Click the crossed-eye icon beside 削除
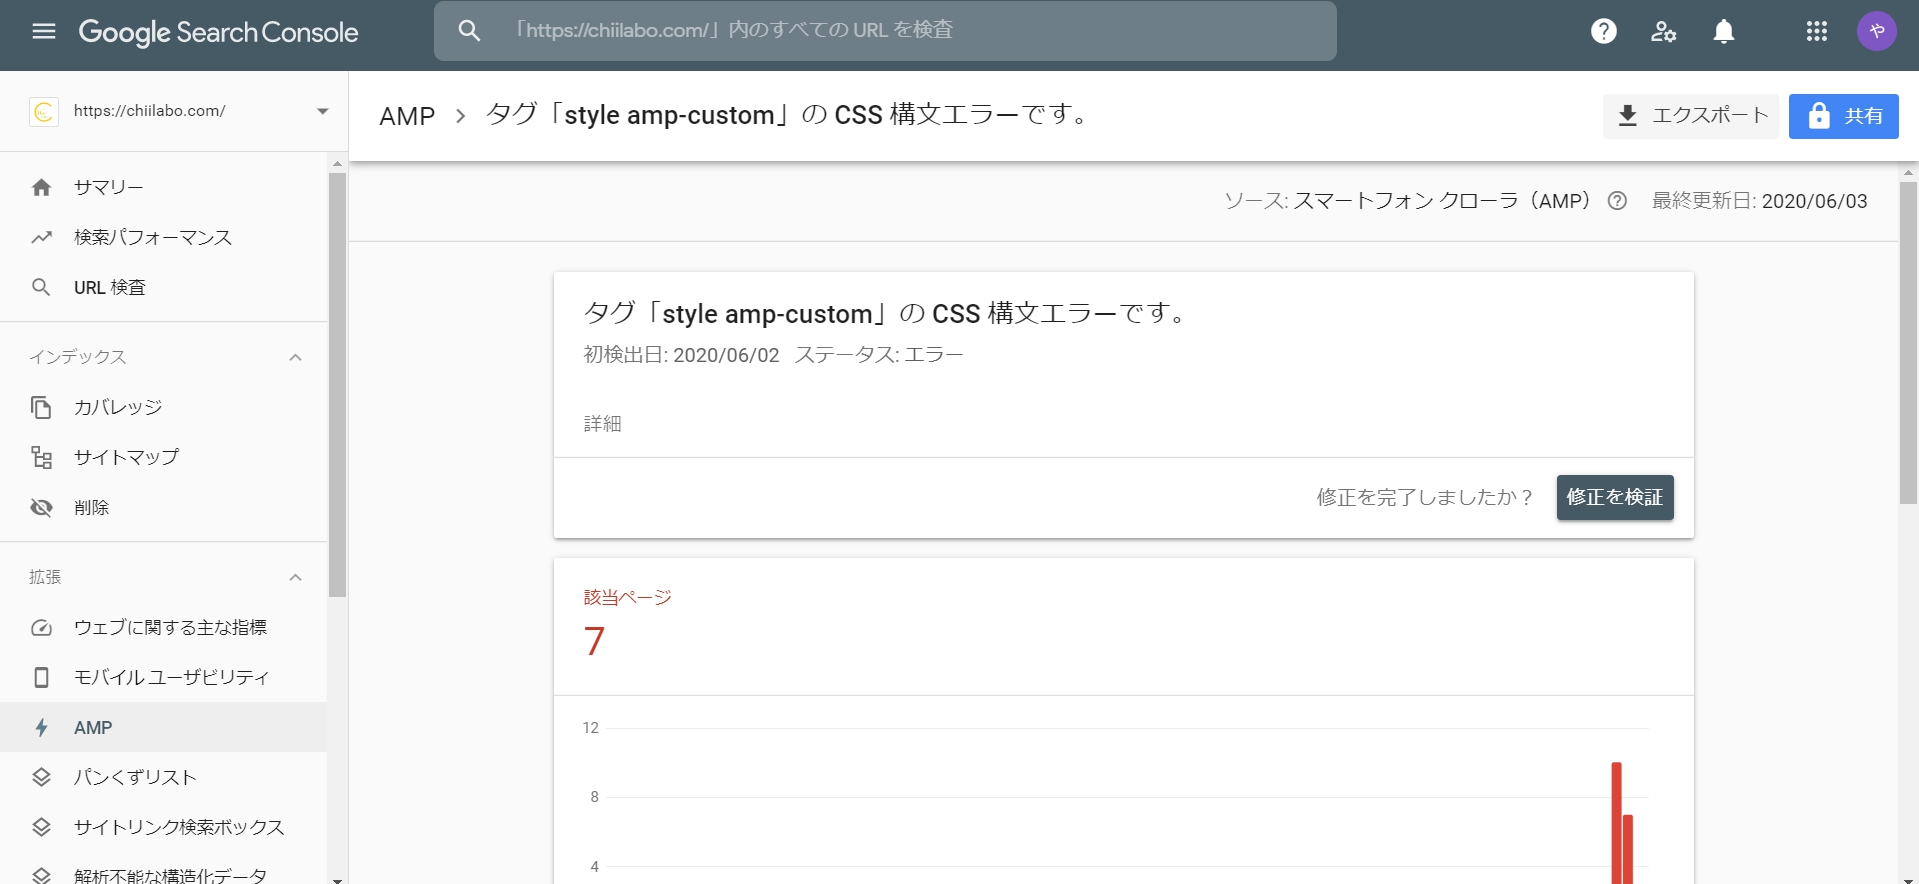Image resolution: width=1919 pixels, height=884 pixels. tap(41, 507)
